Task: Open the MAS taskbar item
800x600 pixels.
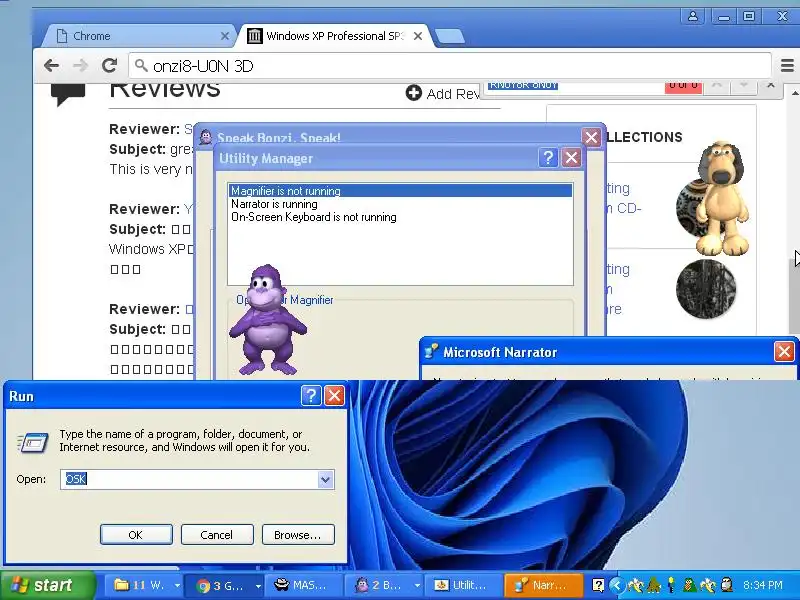Action: coord(306,585)
